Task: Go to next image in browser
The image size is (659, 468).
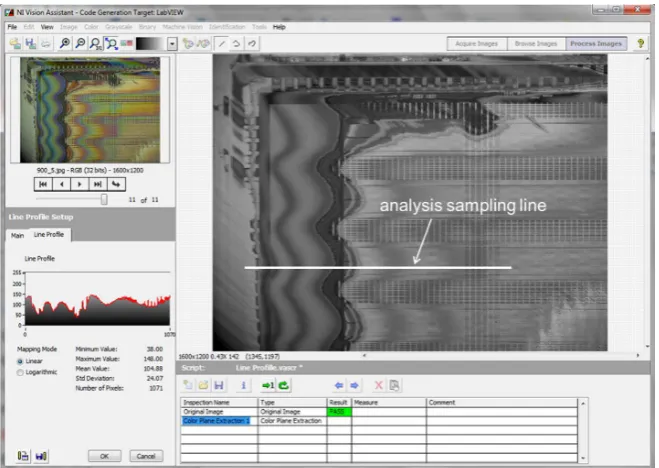Action: (79, 184)
